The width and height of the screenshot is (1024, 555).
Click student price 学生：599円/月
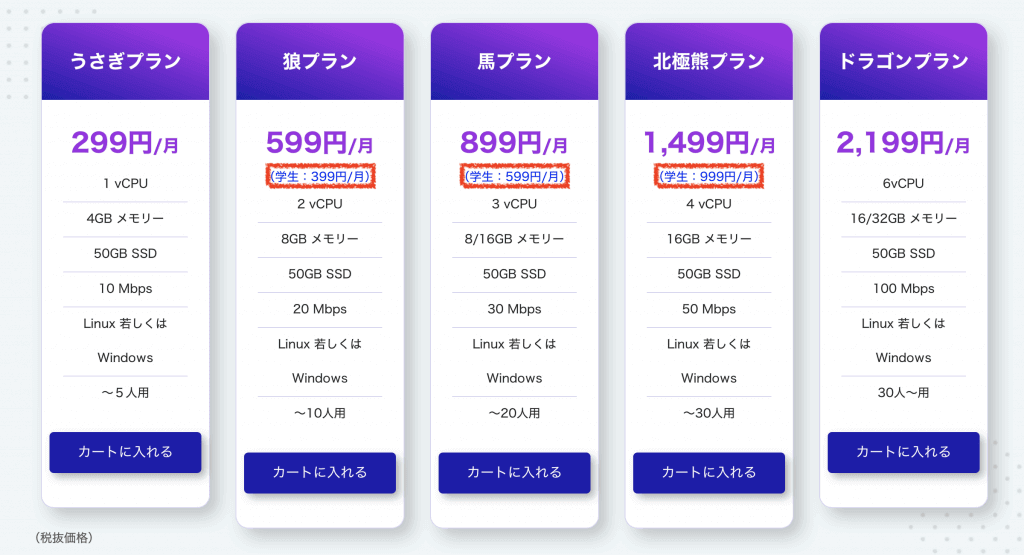point(515,176)
